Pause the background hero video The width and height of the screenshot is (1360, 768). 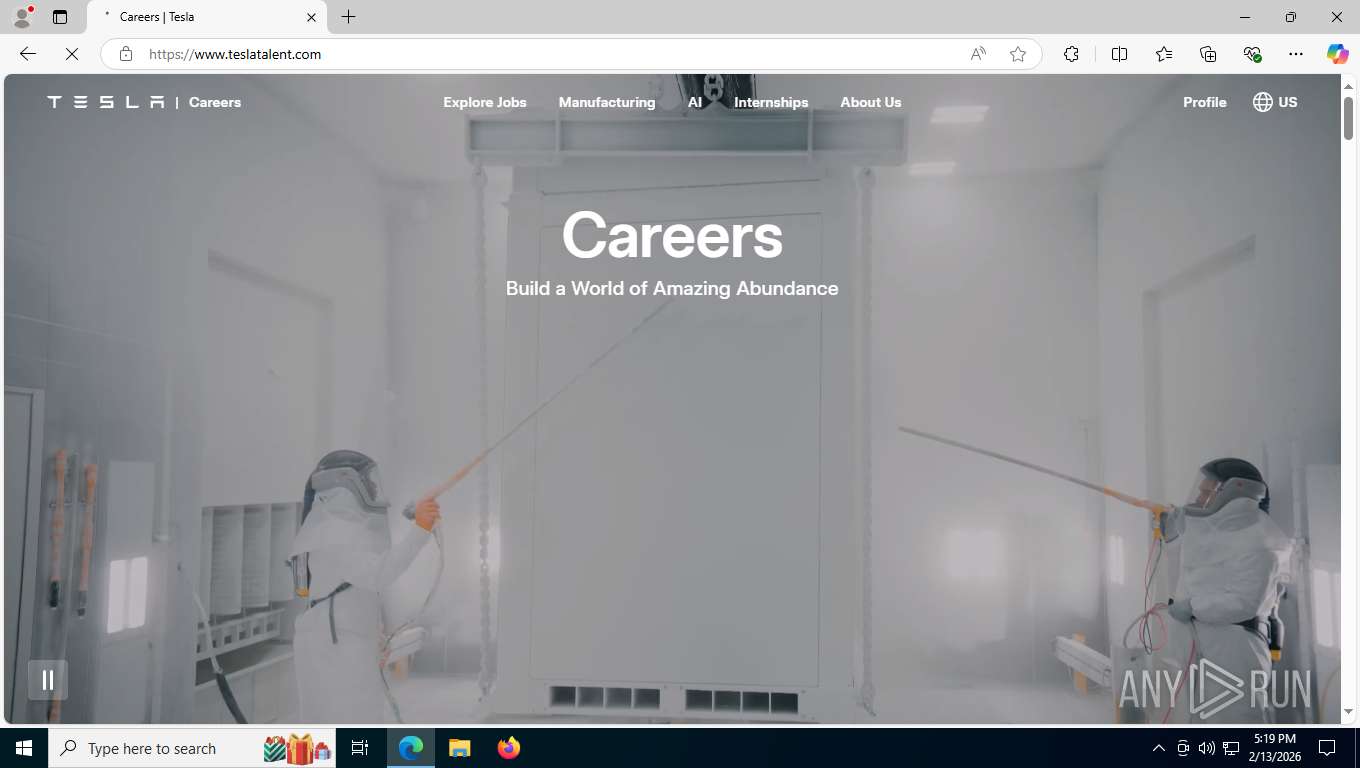point(47,680)
